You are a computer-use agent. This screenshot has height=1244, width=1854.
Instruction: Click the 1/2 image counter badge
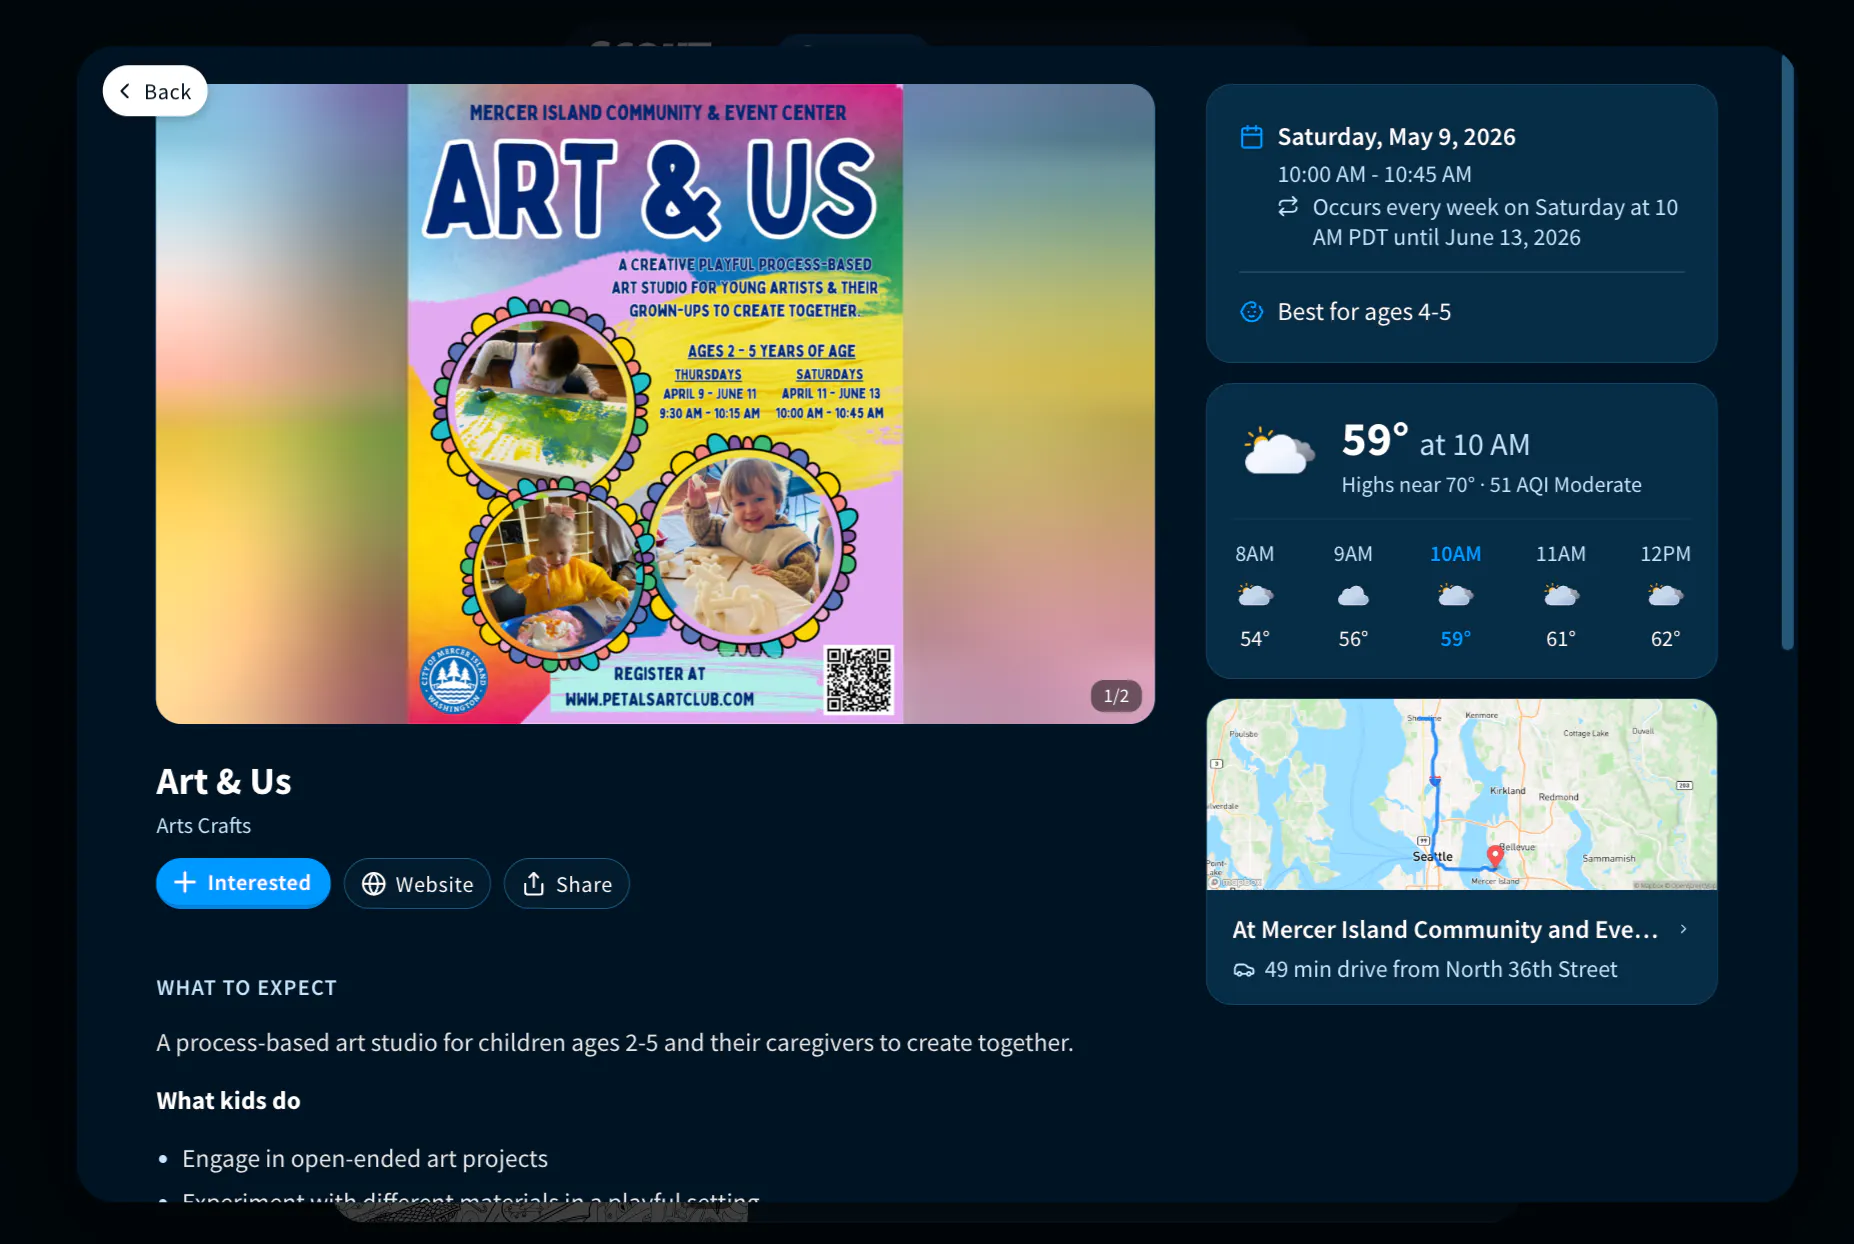tap(1116, 696)
